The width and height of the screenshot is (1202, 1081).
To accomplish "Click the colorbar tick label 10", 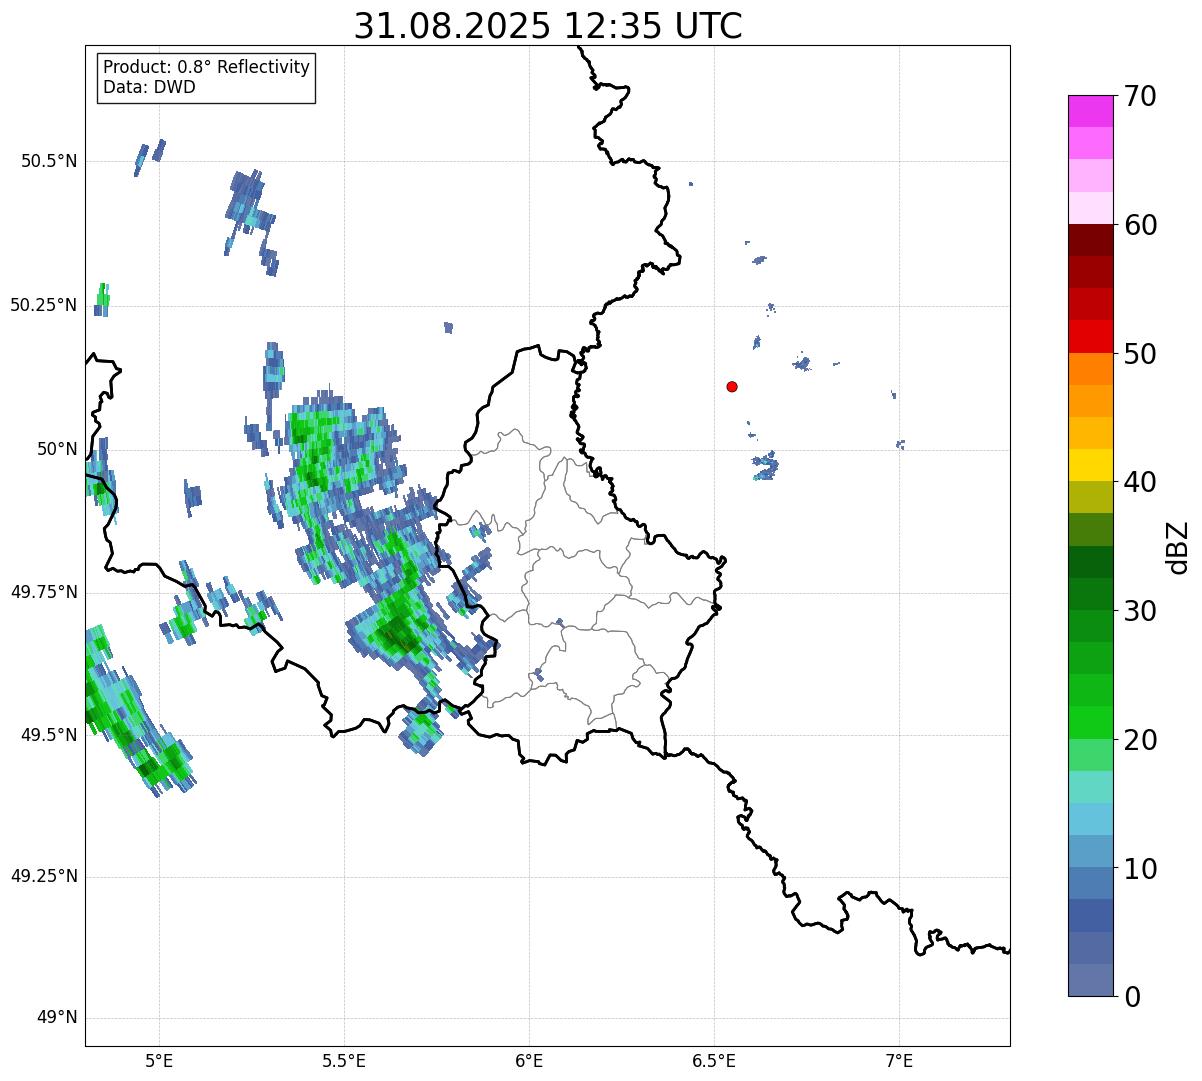I will pos(1141,869).
